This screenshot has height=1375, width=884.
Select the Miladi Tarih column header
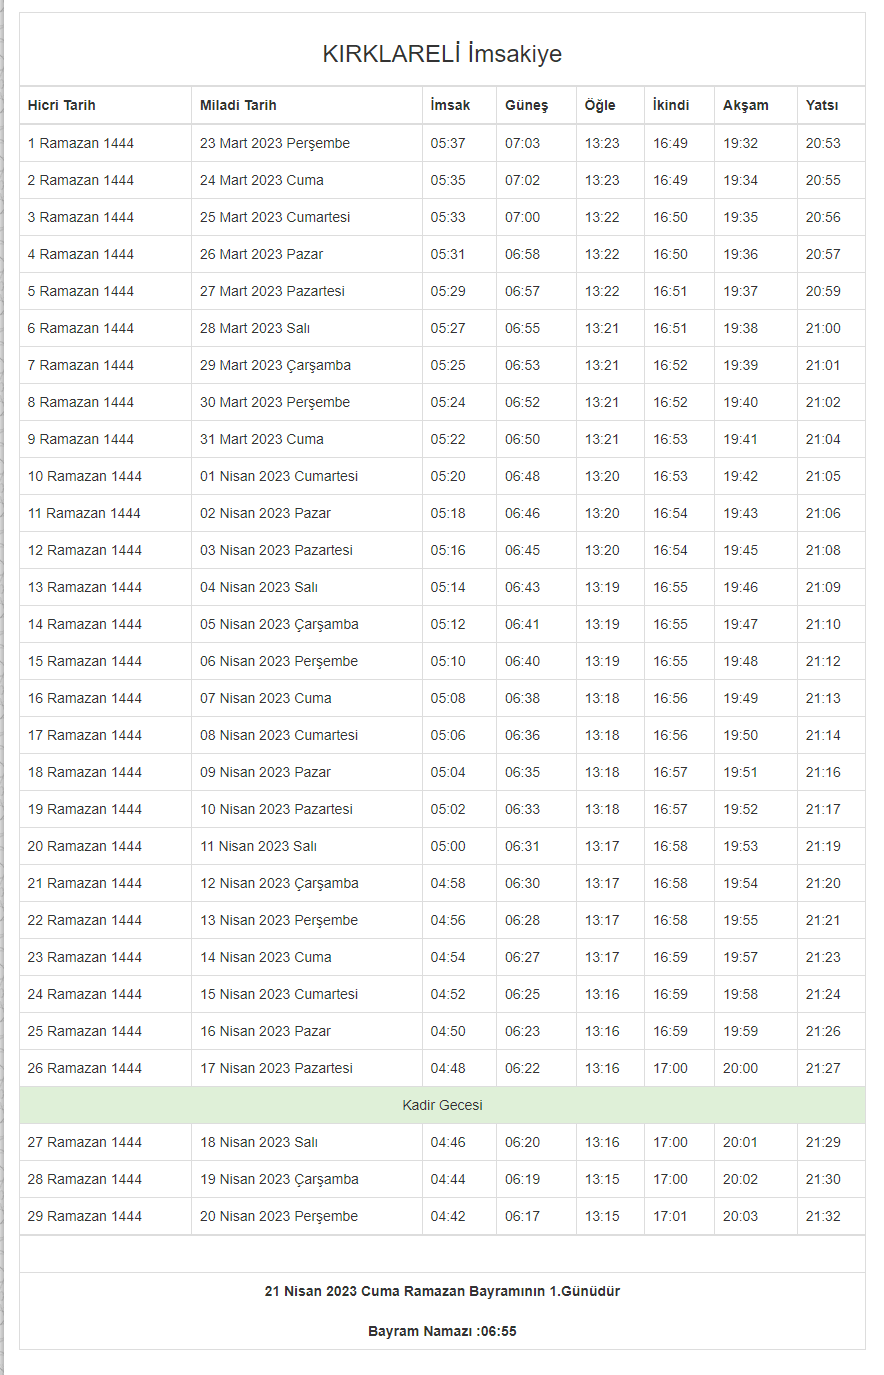[x=238, y=105]
